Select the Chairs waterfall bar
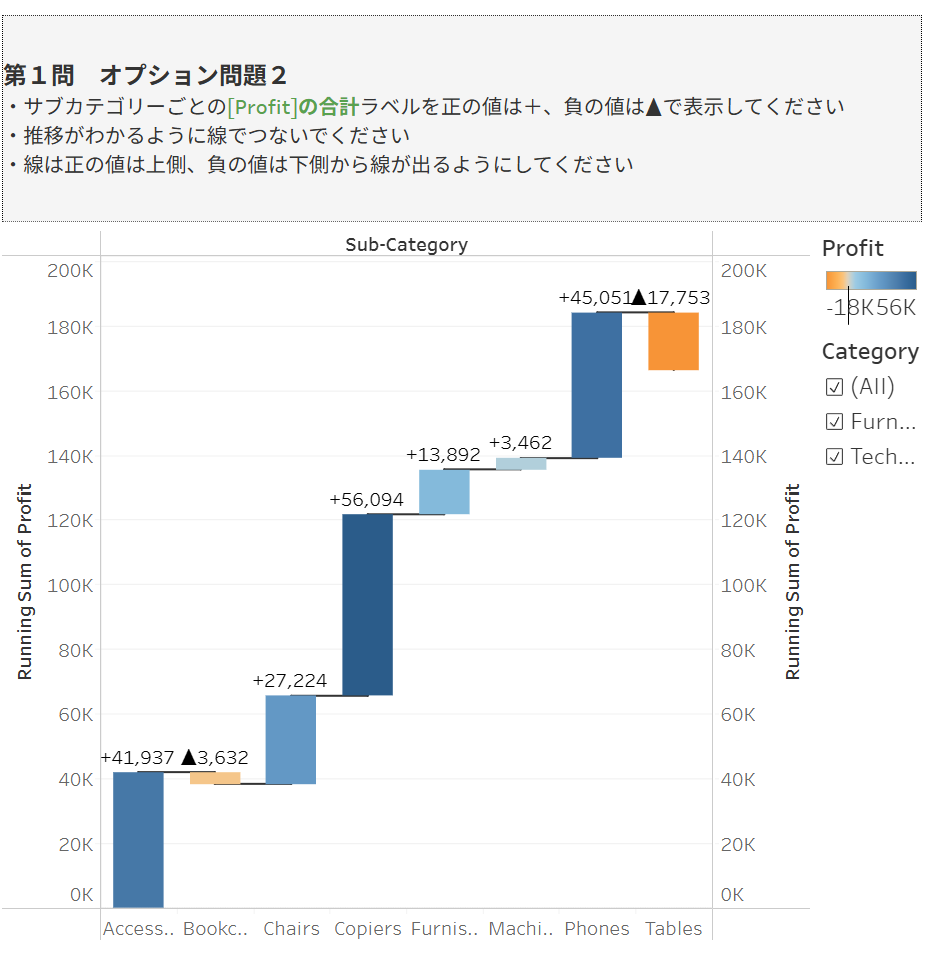 click(291, 739)
